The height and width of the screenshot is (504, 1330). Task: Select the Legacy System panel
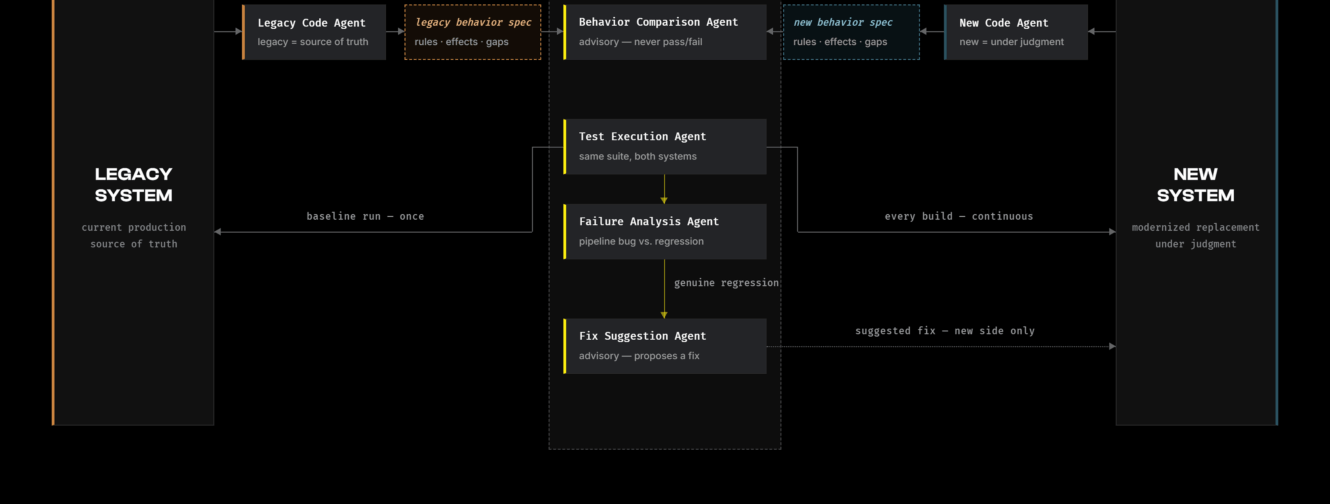tap(133, 212)
